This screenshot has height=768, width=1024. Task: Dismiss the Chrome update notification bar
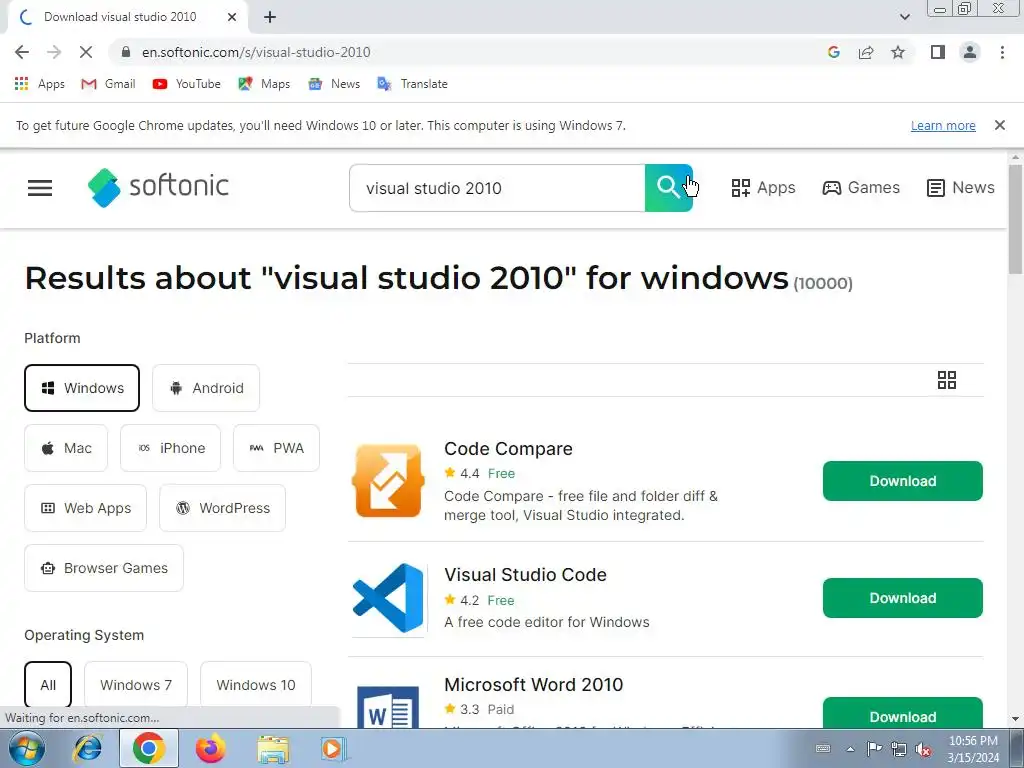pos(999,125)
